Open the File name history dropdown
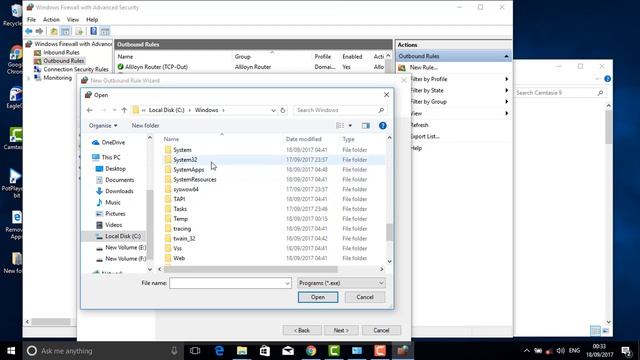Image resolution: width=640 pixels, height=360 pixels. (x=287, y=283)
